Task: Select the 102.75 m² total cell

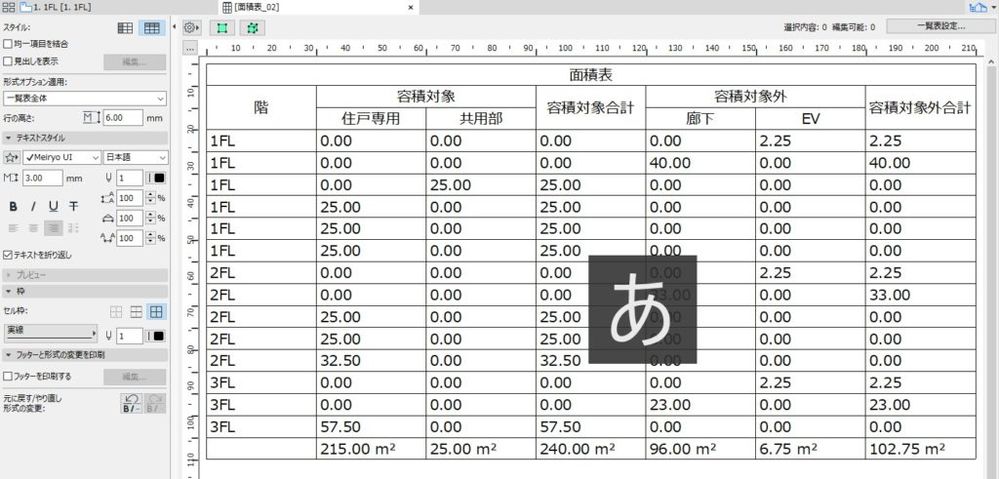Action: tap(921, 448)
